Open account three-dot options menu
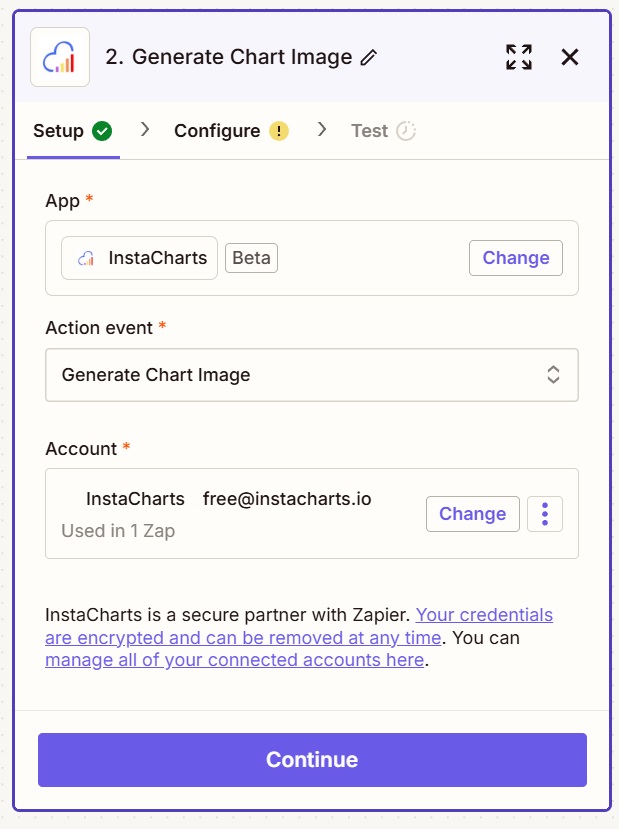 (x=545, y=514)
